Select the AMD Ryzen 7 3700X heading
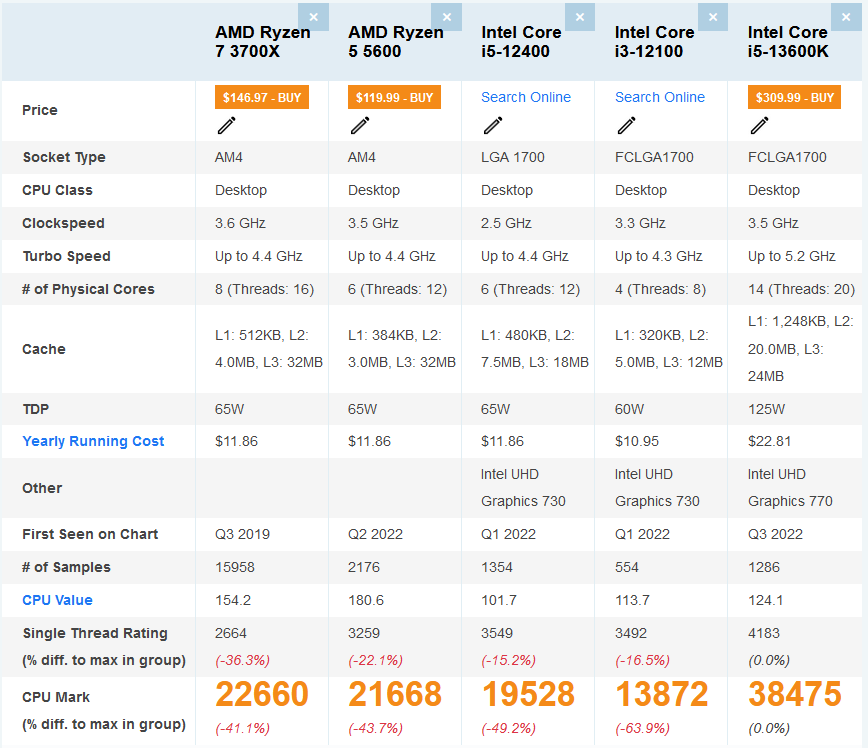 click(x=263, y=42)
